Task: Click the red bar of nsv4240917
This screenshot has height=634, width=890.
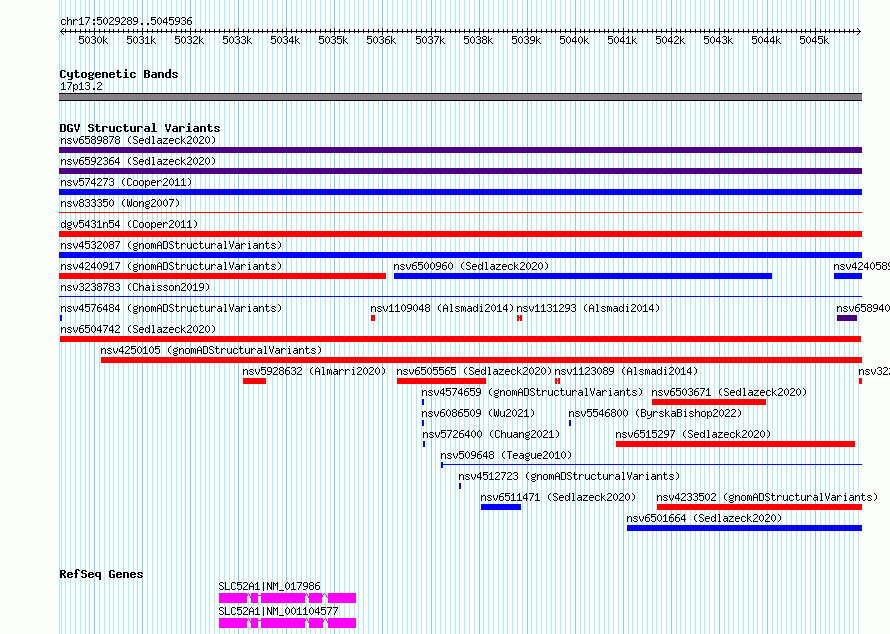Action: pyautogui.click(x=222, y=276)
